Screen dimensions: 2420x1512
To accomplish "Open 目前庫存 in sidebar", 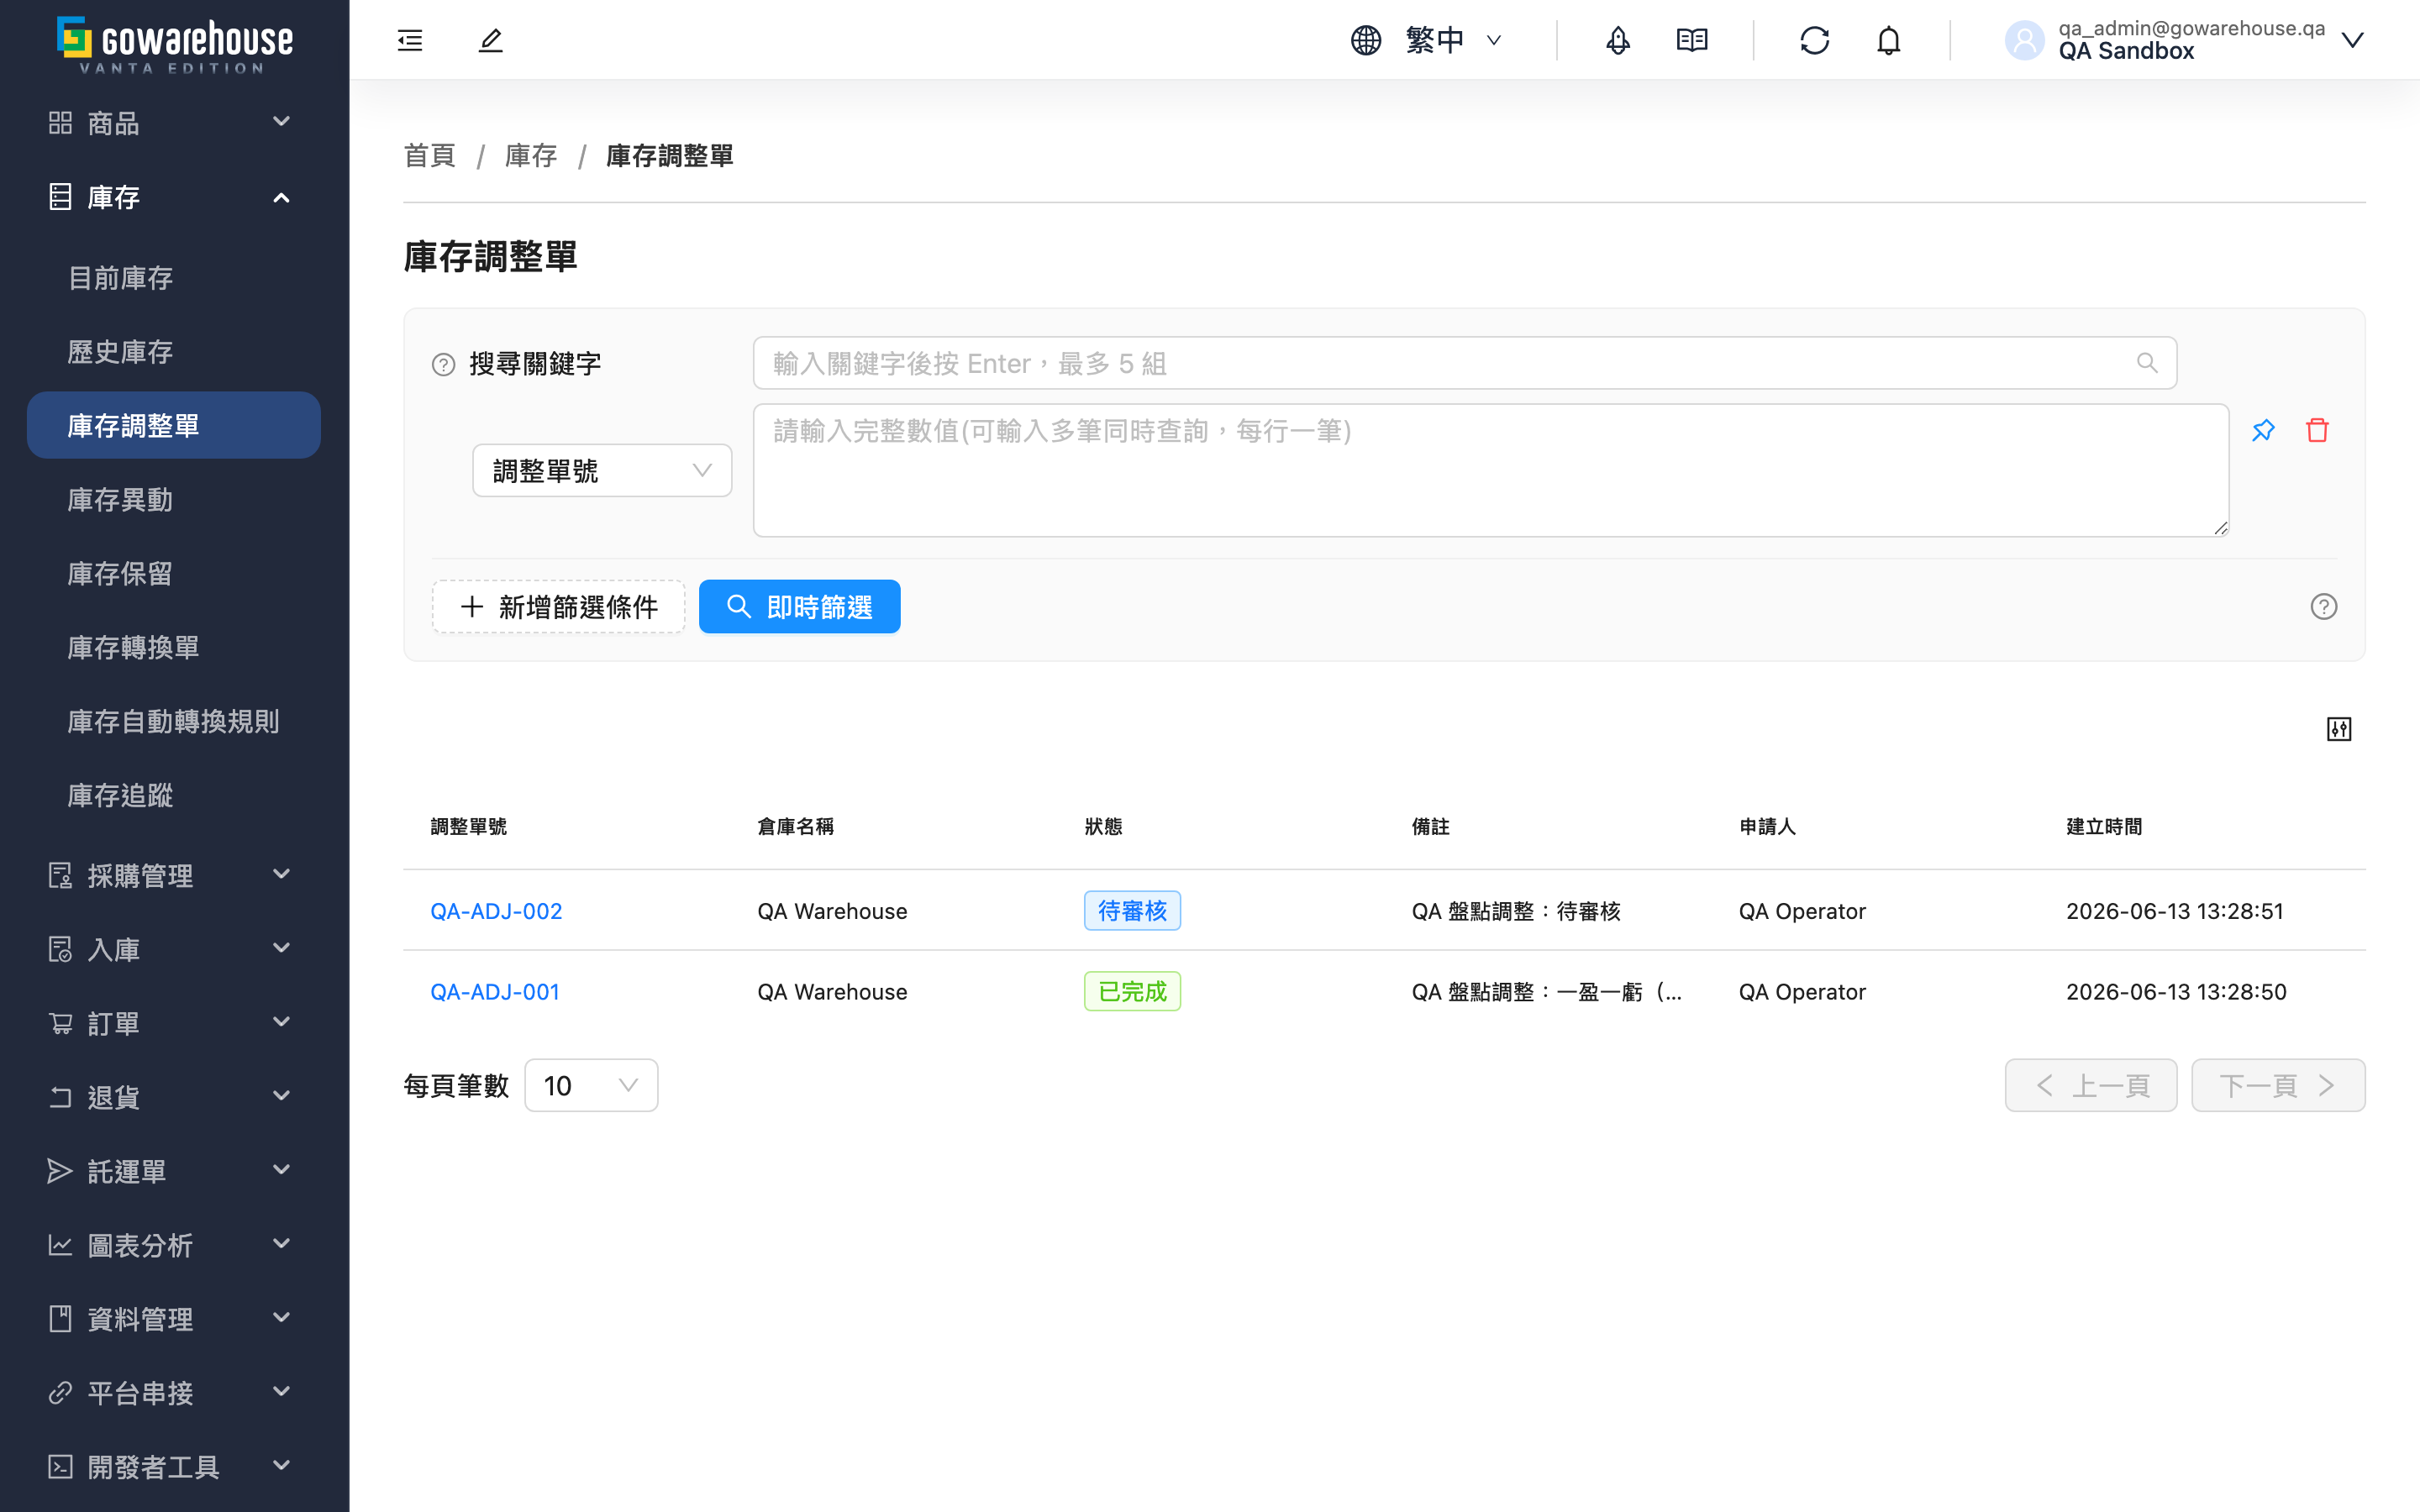I will (173, 278).
